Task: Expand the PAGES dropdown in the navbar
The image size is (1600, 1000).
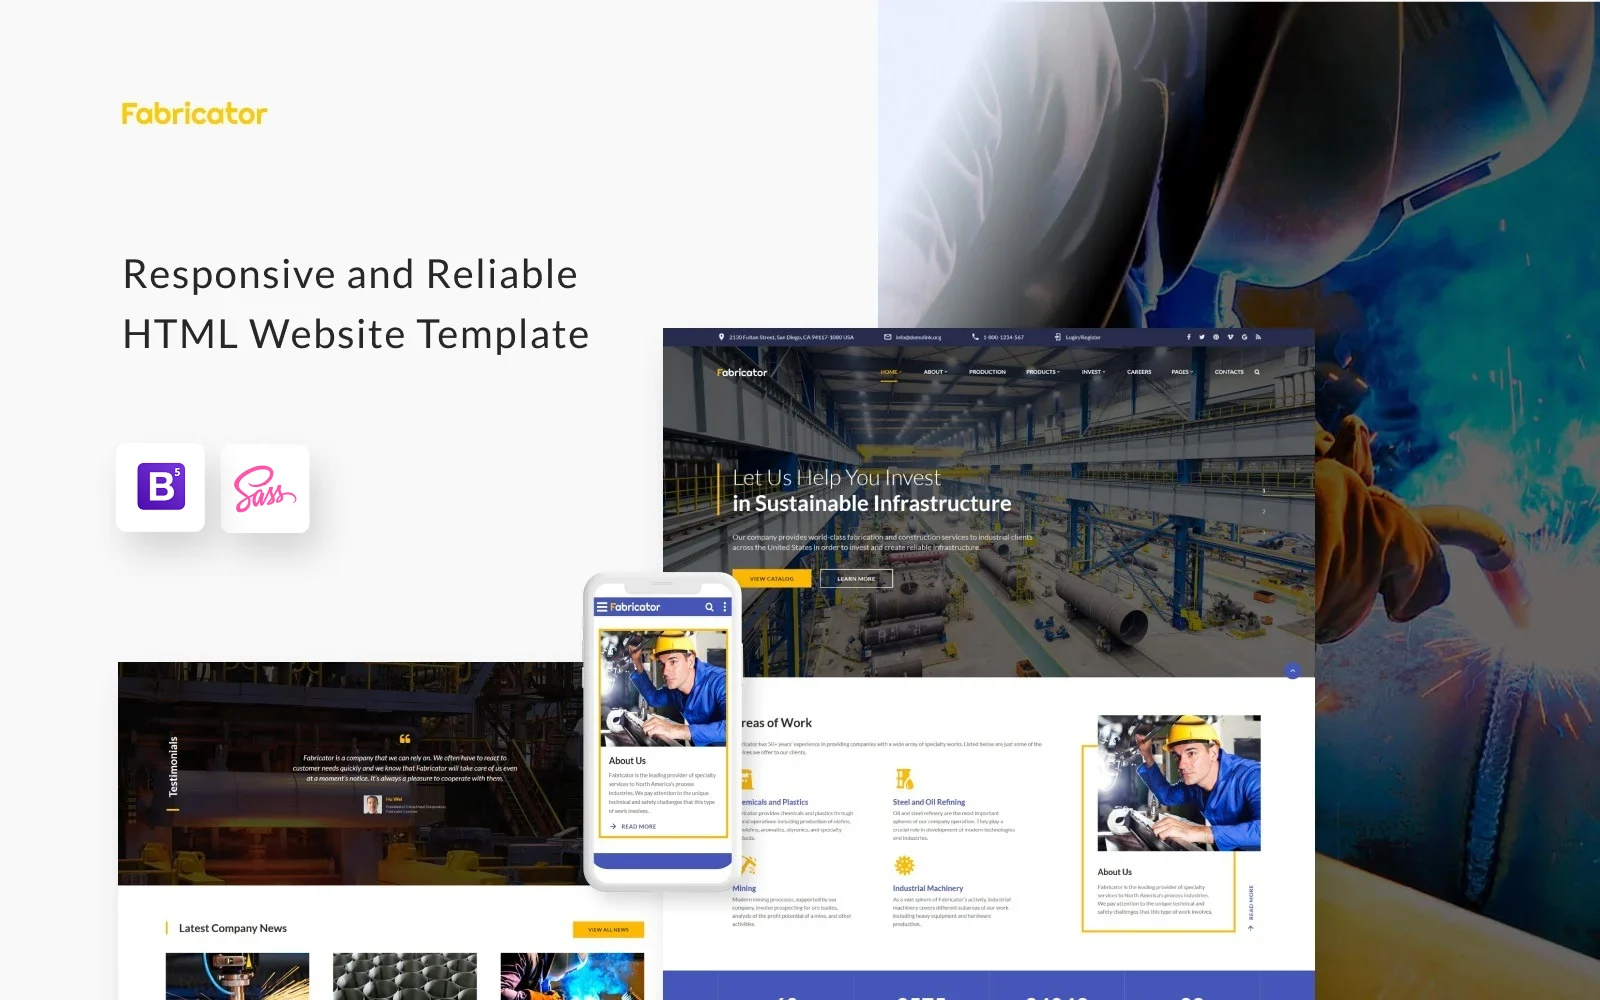Action: 1181,371
